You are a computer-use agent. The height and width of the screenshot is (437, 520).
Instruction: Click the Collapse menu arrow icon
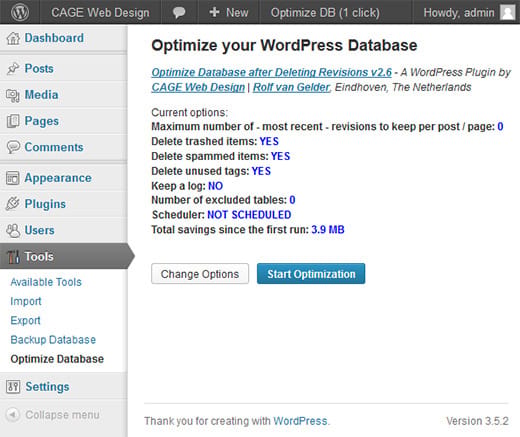13,415
